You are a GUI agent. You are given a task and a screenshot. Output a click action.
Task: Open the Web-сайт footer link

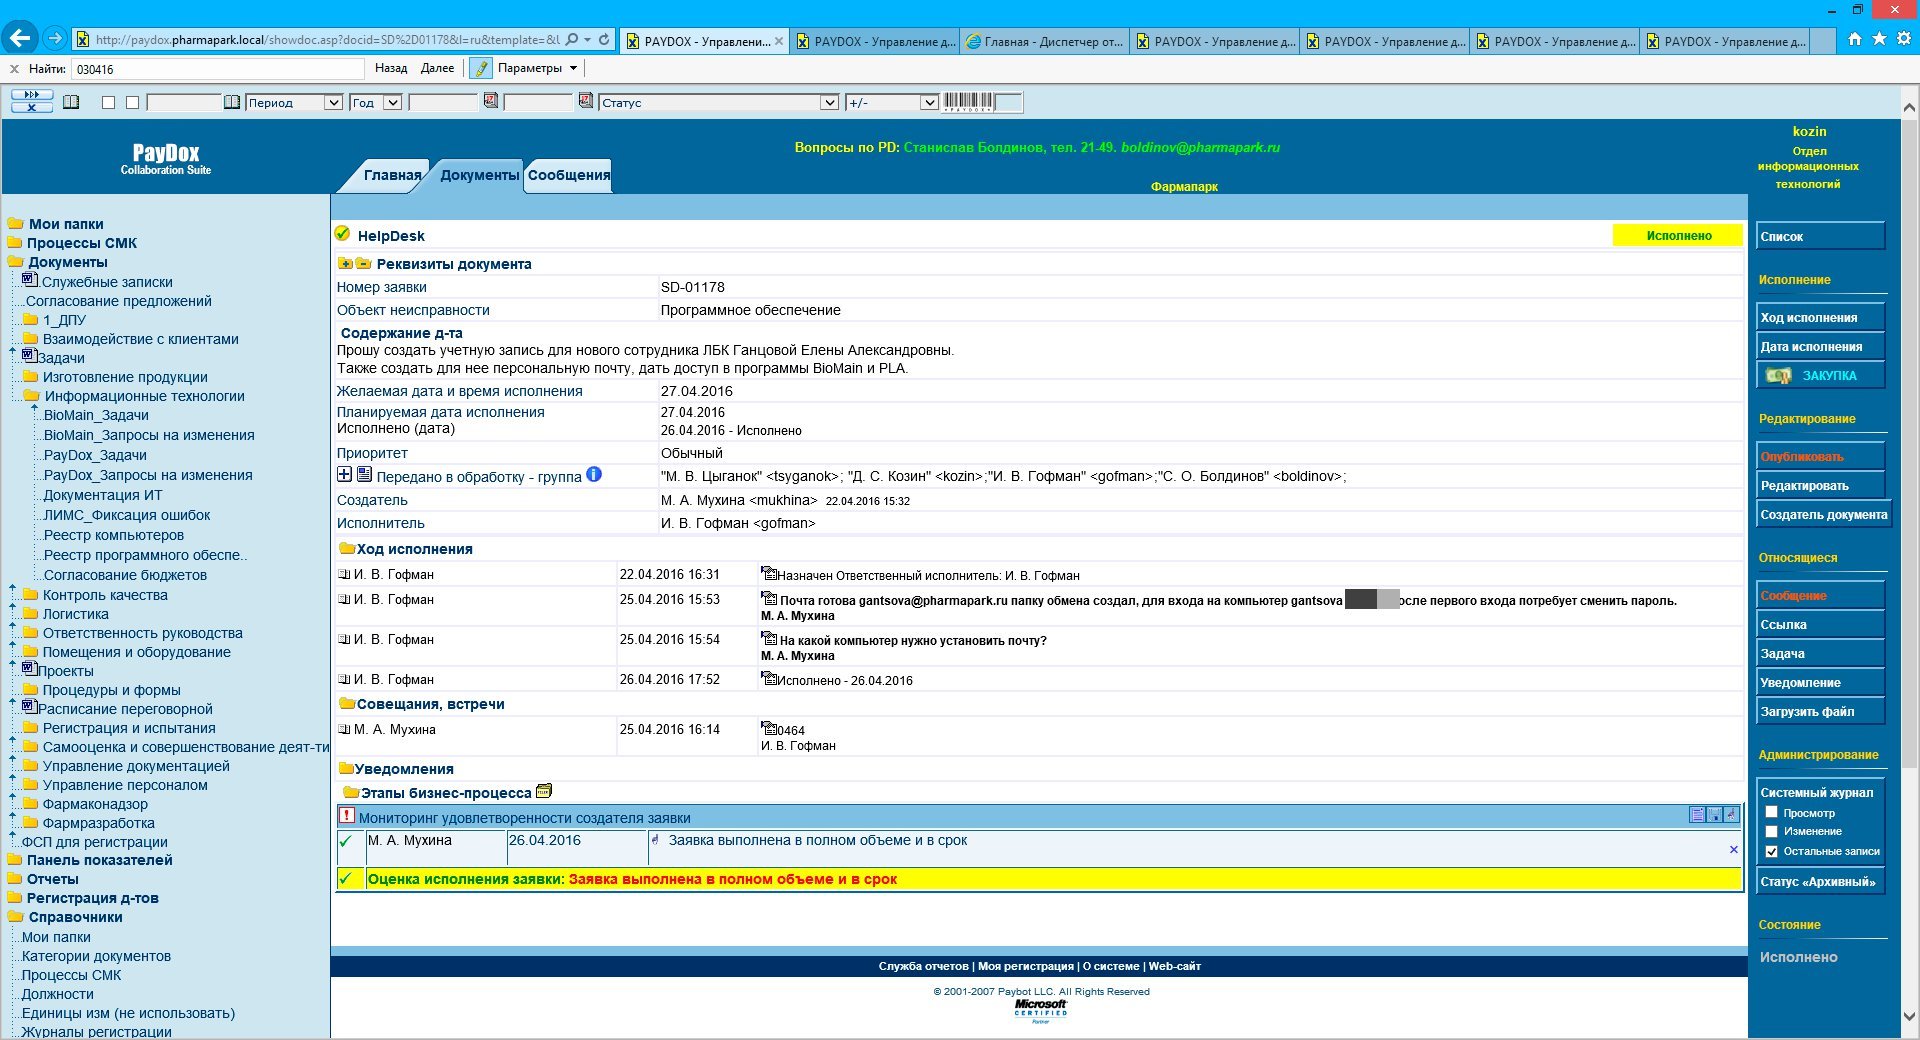coord(1174,966)
